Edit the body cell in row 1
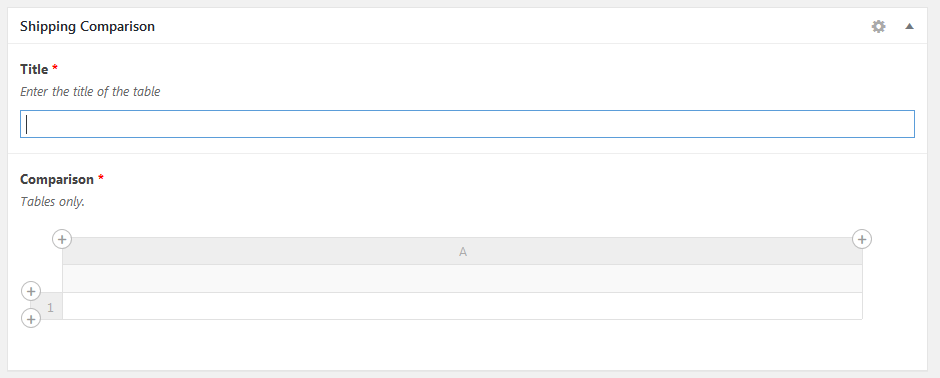 462,306
